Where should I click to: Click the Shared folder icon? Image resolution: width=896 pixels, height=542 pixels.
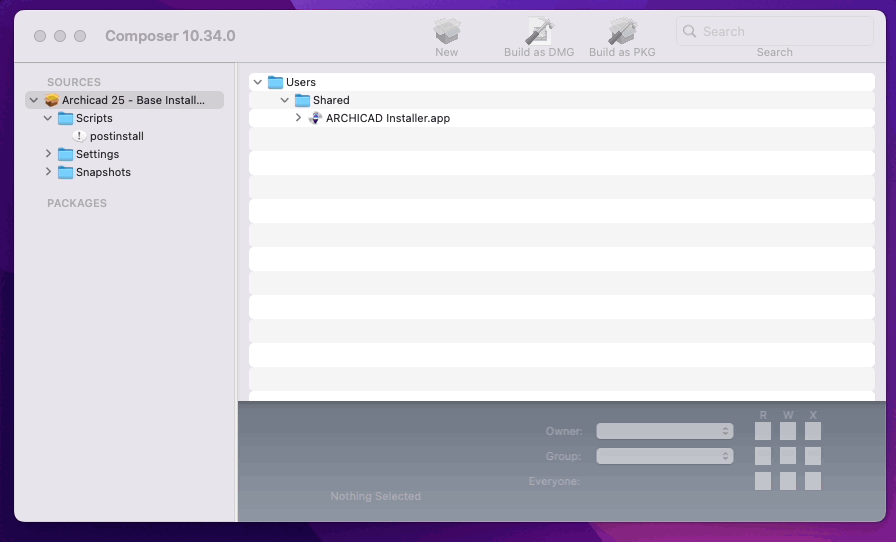coord(302,100)
